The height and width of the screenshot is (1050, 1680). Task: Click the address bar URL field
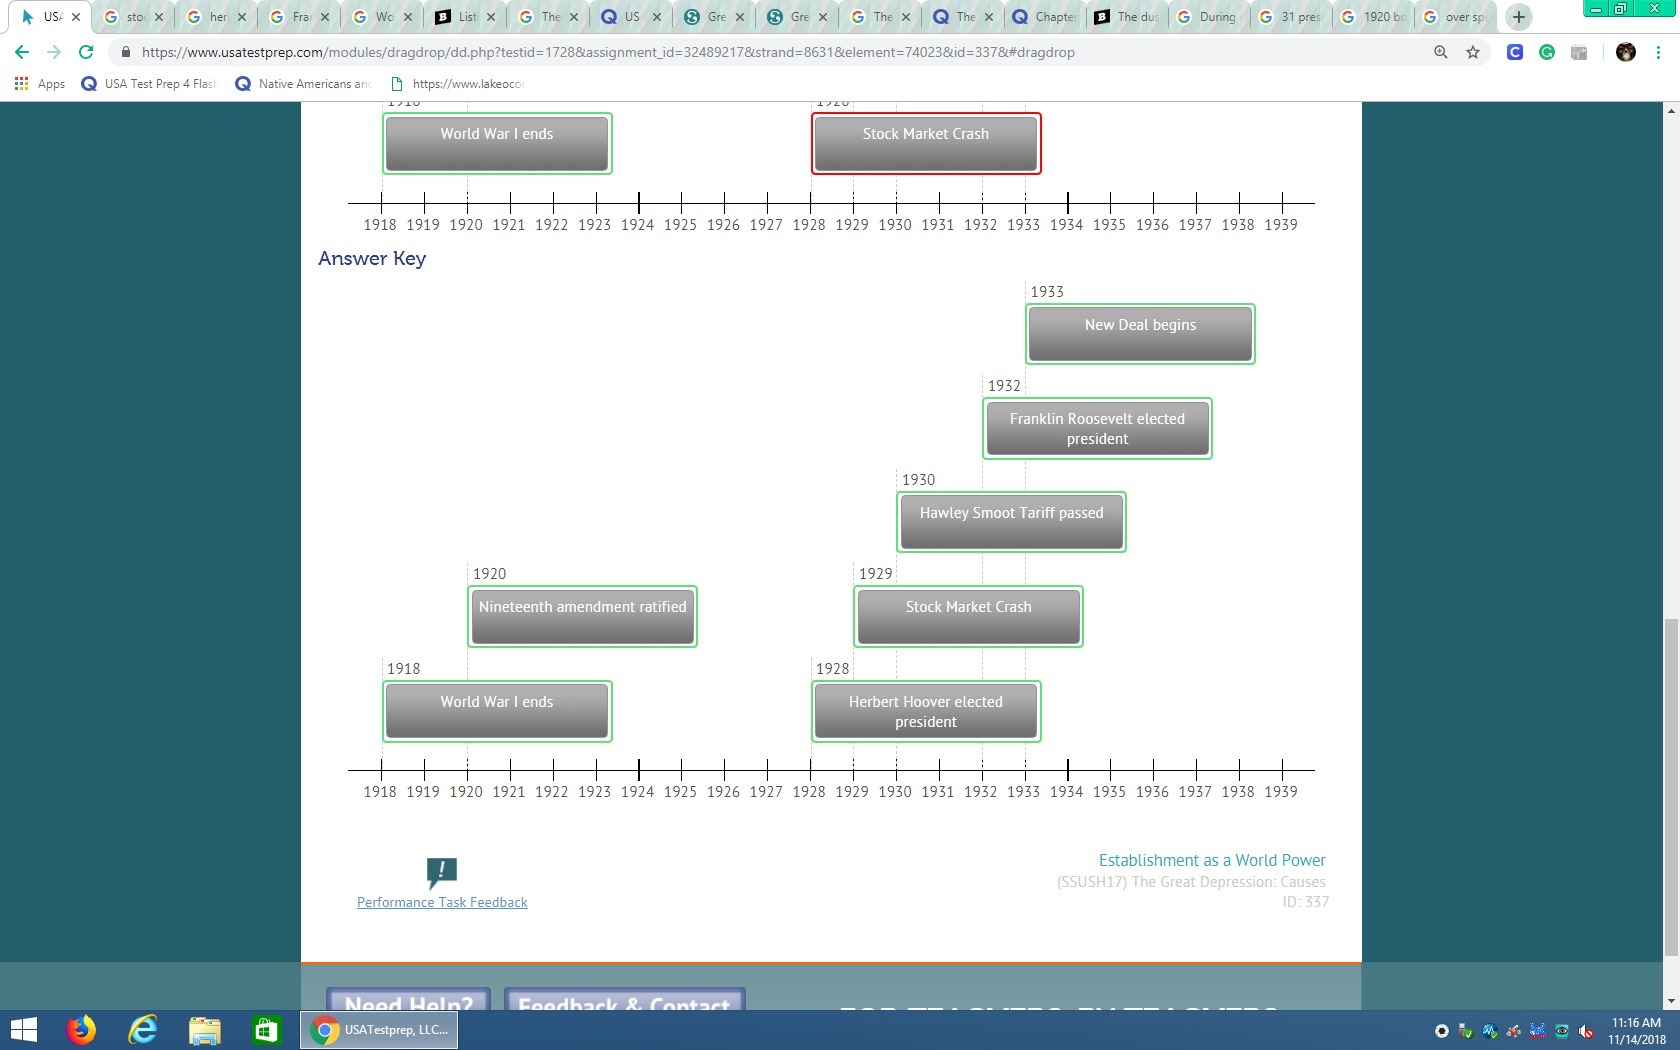tap(700, 52)
